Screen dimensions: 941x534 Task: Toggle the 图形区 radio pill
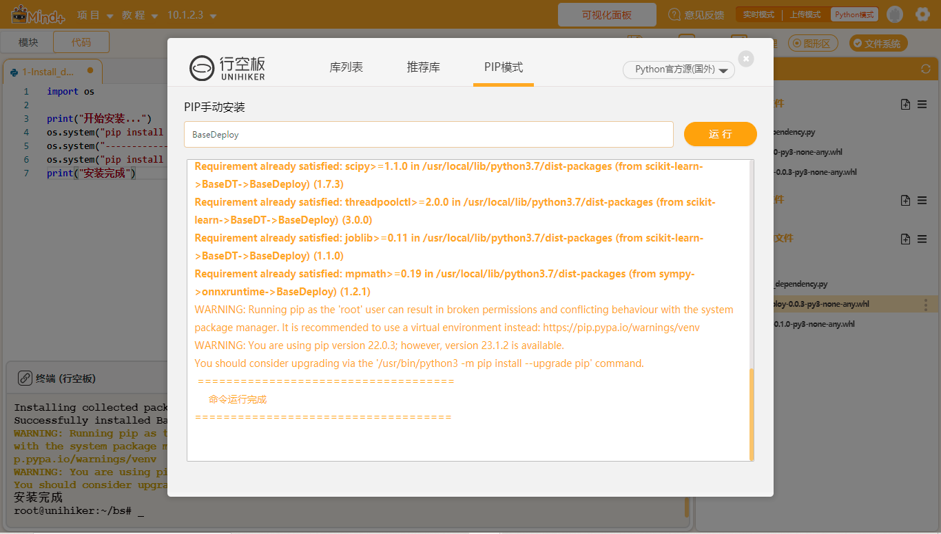pos(813,43)
